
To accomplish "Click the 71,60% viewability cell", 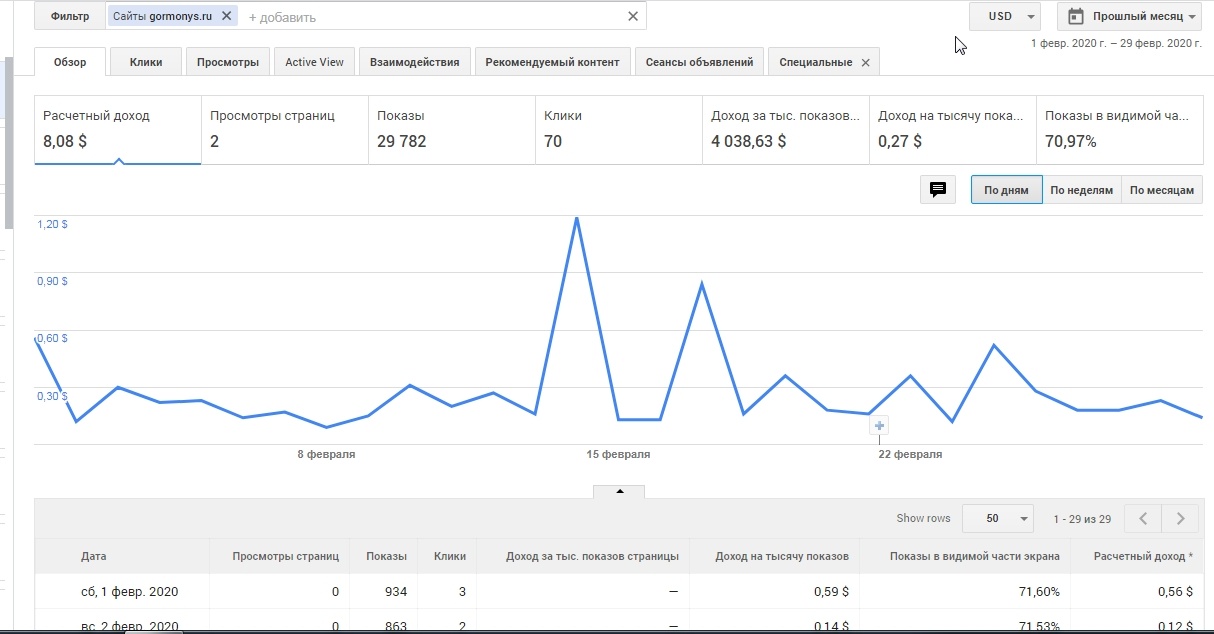I will click(1039, 592).
